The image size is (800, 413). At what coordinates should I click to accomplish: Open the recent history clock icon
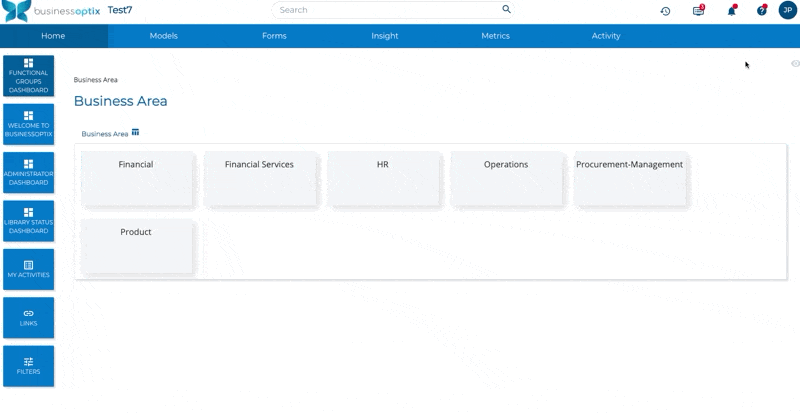coord(665,11)
